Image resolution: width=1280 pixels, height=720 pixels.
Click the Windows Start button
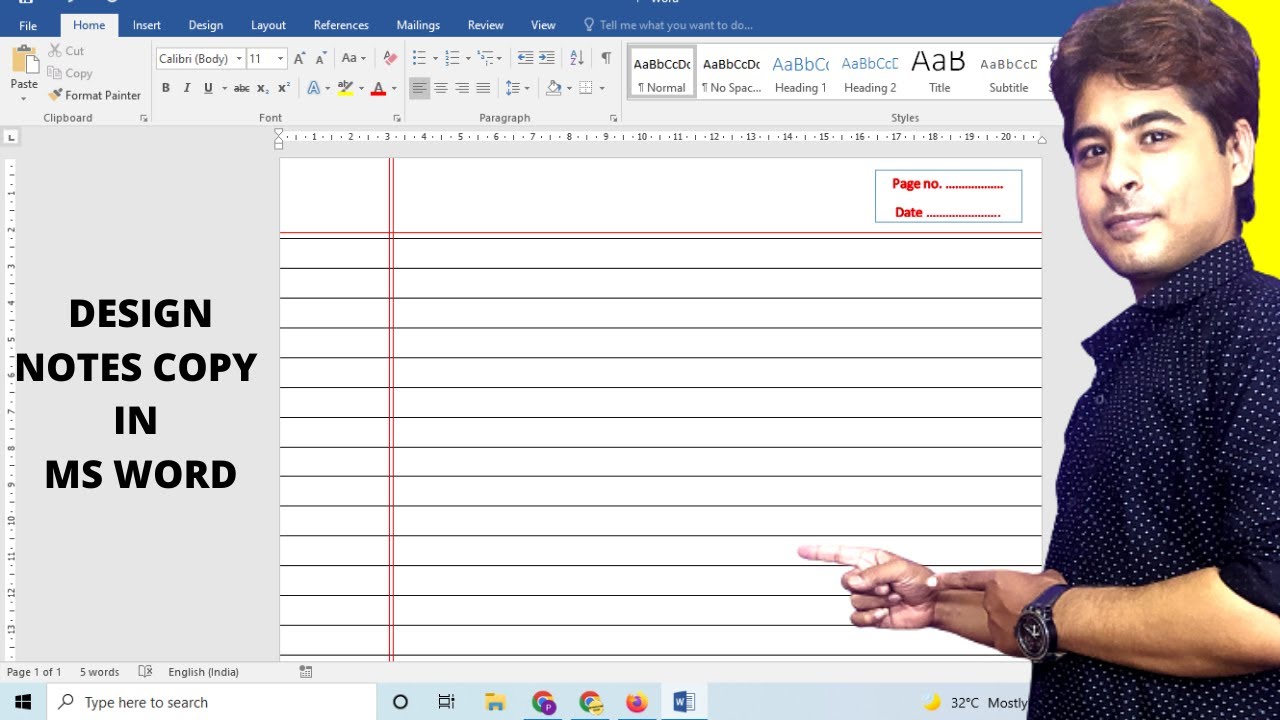pos(23,702)
